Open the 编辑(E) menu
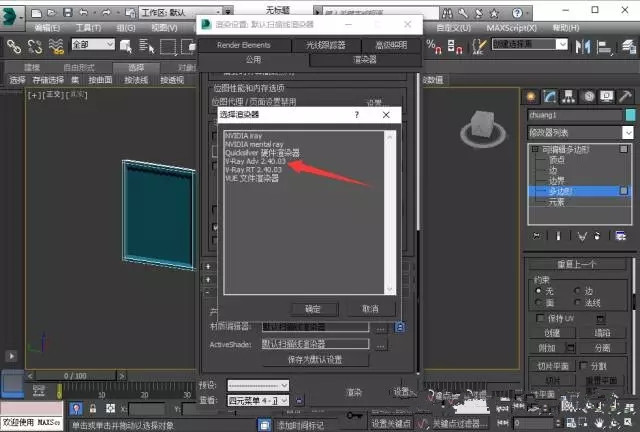 point(47,28)
